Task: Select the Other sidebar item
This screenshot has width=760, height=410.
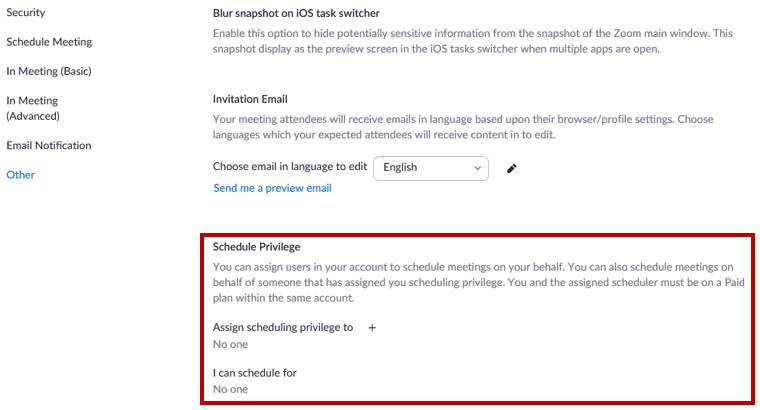Action: click(x=20, y=175)
